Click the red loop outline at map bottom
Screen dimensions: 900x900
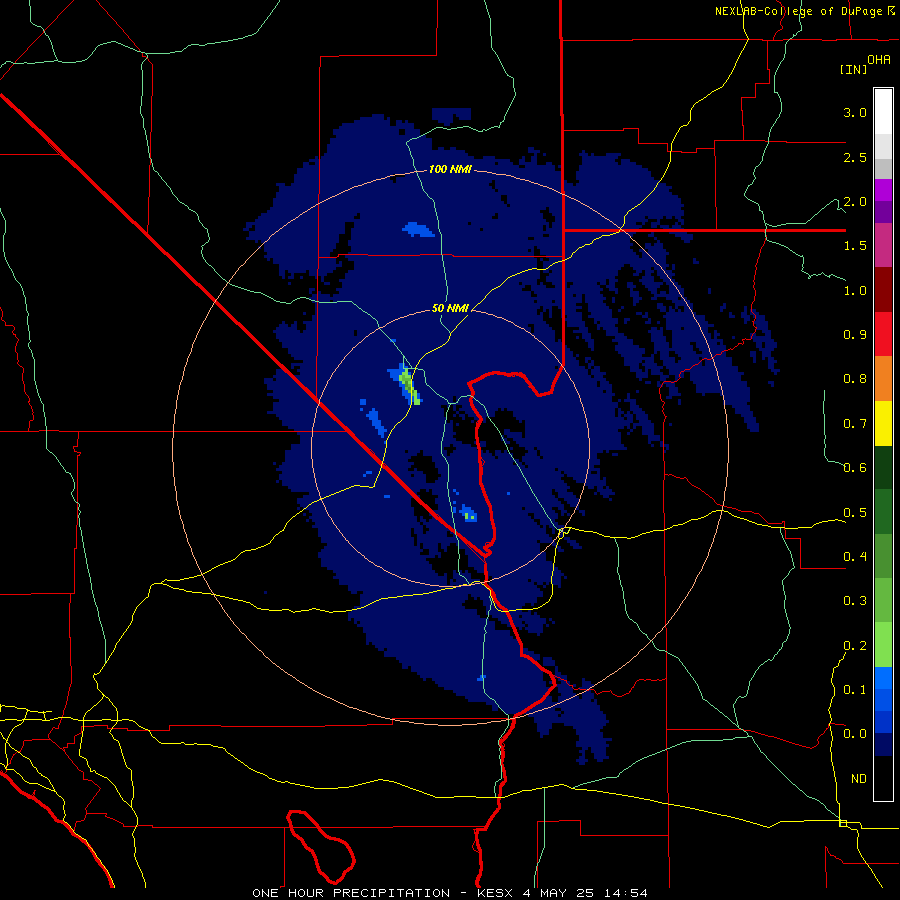point(320,847)
